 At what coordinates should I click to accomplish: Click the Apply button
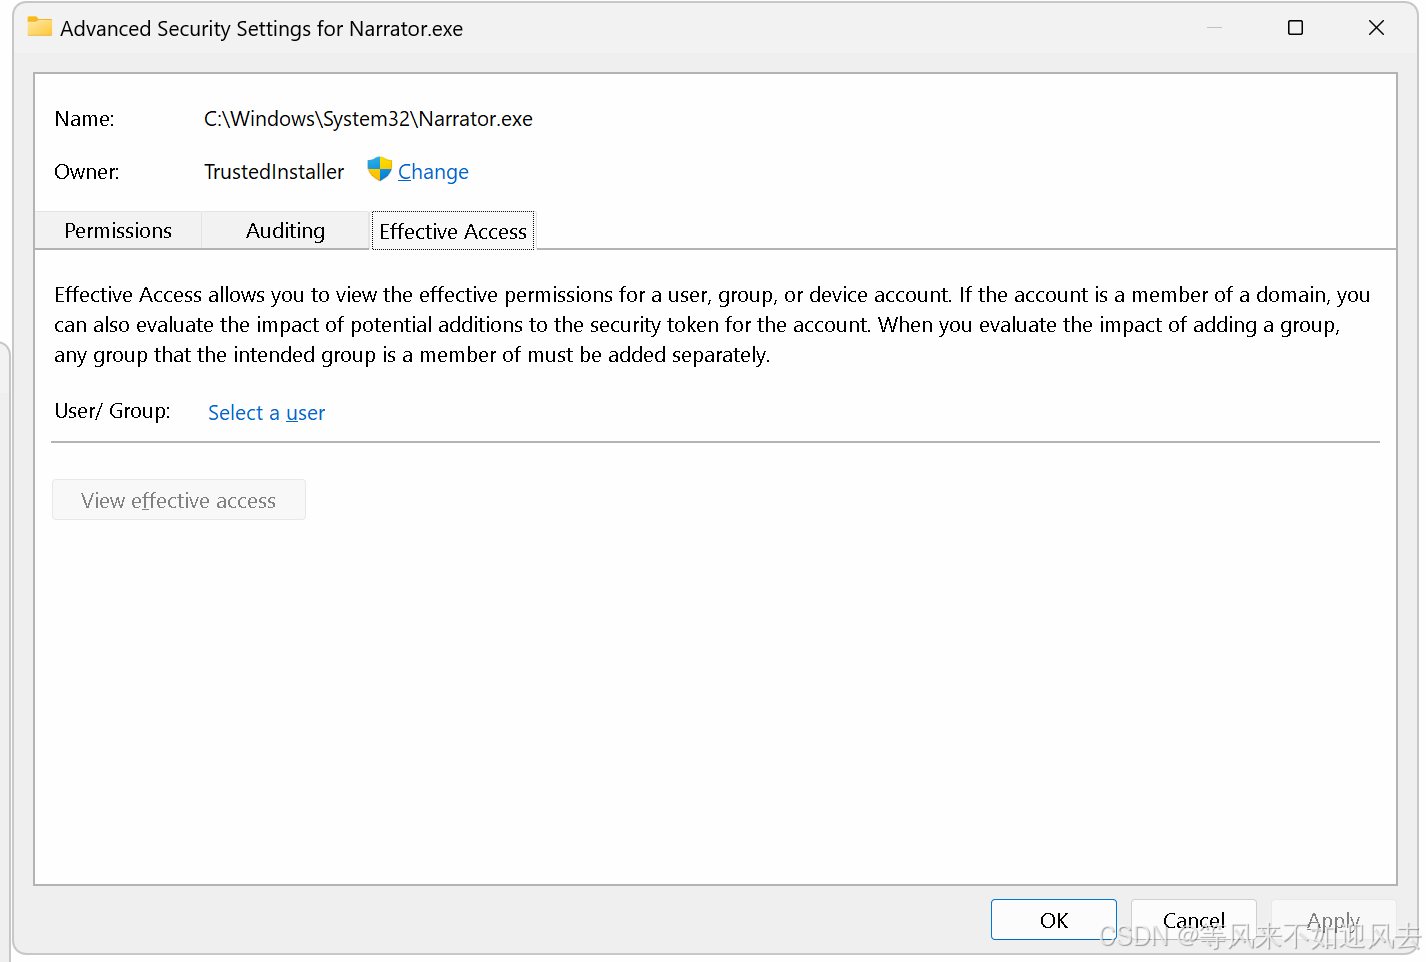[1334, 920]
